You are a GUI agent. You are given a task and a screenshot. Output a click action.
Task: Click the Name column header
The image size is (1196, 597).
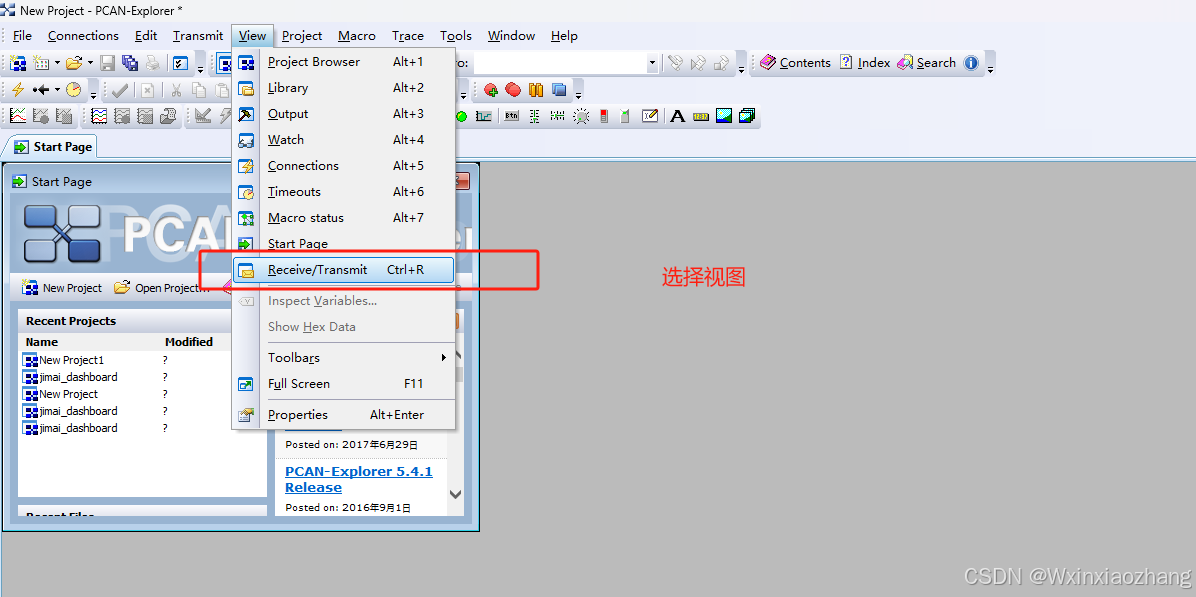pyautogui.click(x=42, y=342)
